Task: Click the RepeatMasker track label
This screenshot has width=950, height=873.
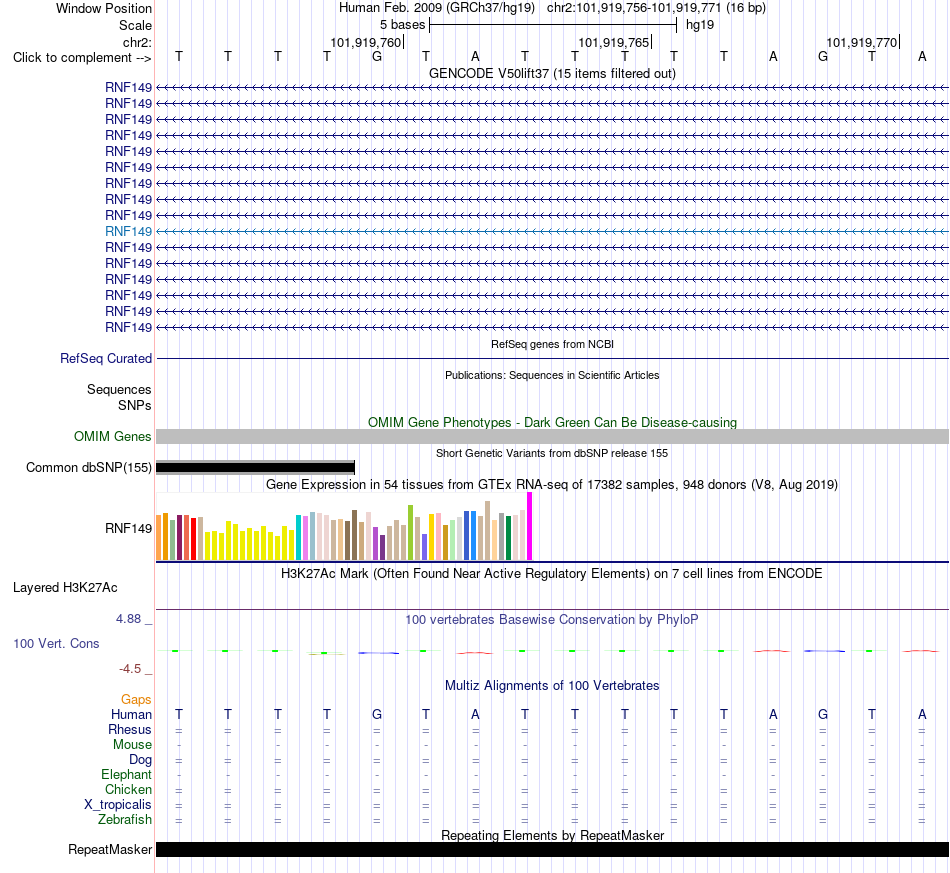Action: (110, 849)
